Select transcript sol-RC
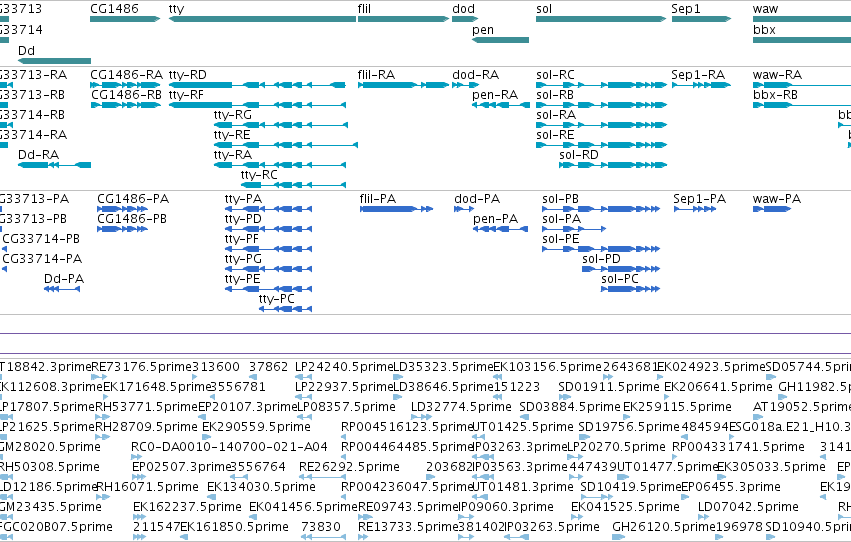Screen dimensions: 851x542 point(601,85)
